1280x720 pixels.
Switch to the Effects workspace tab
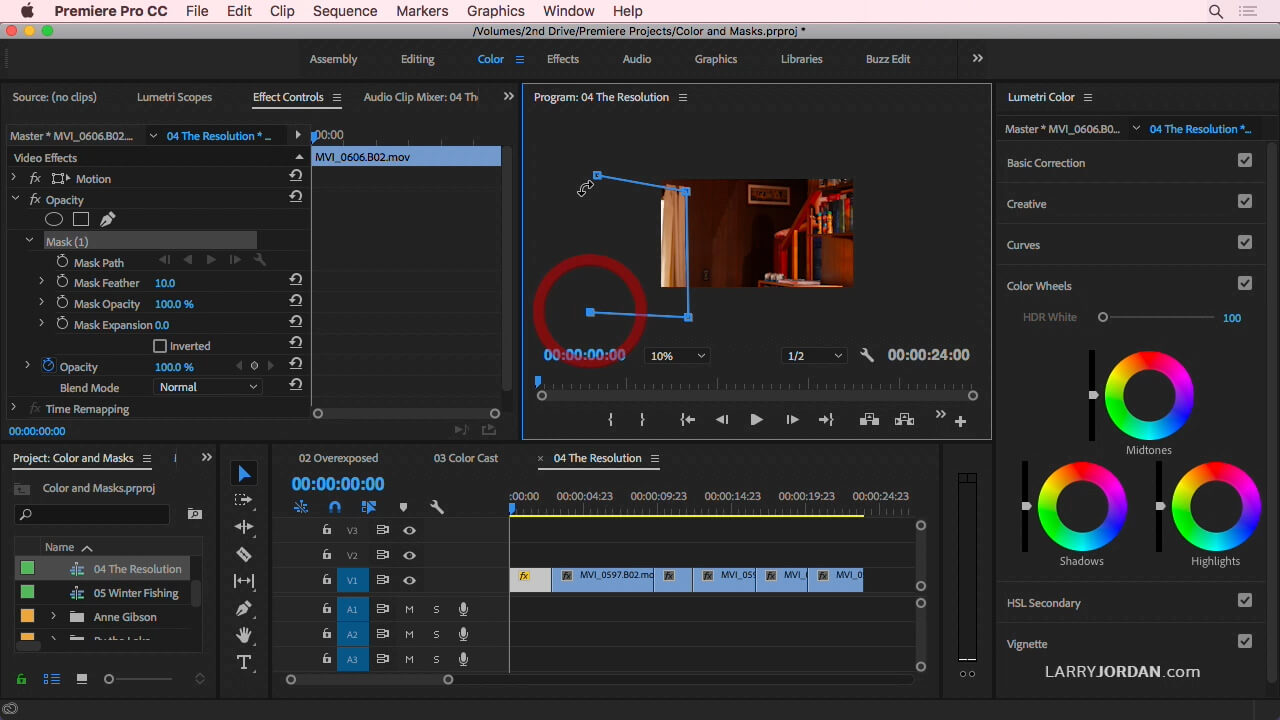coord(562,59)
